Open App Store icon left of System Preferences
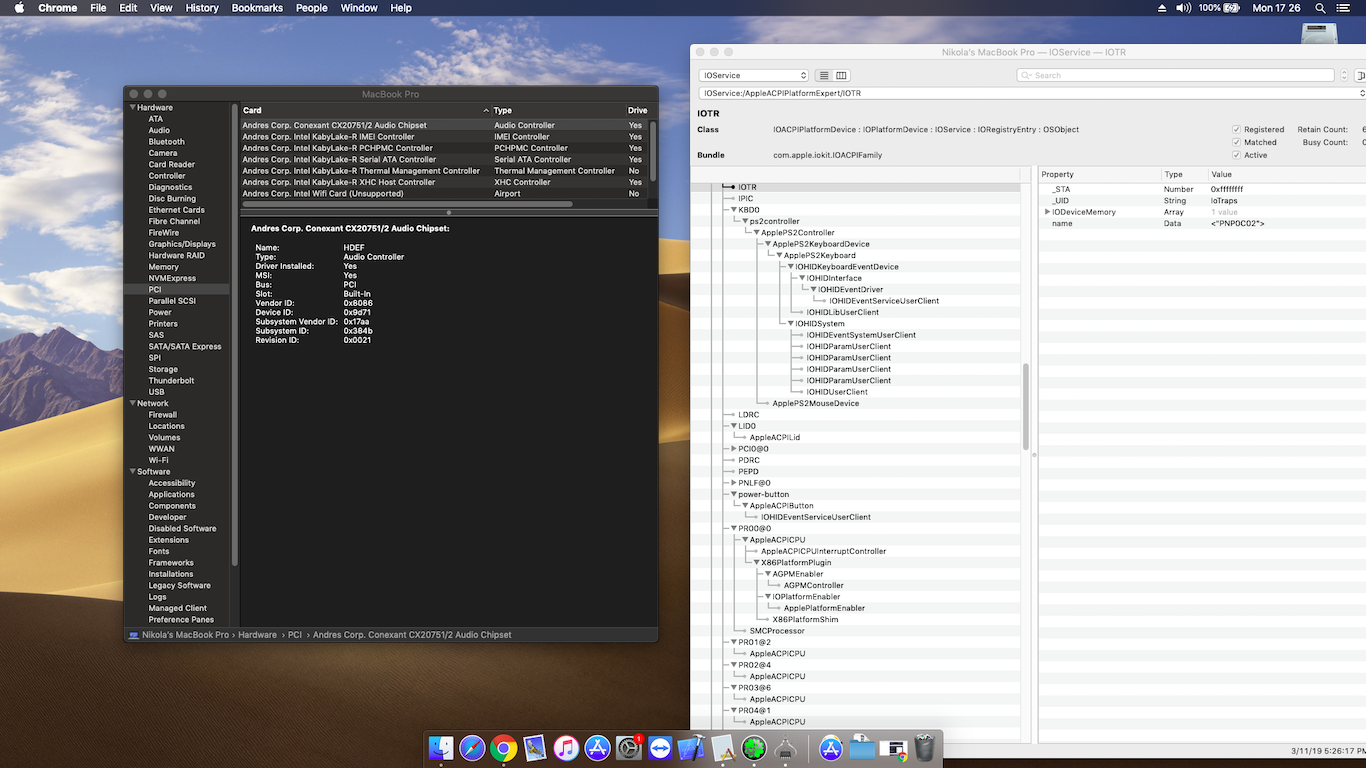 pyautogui.click(x=597, y=747)
